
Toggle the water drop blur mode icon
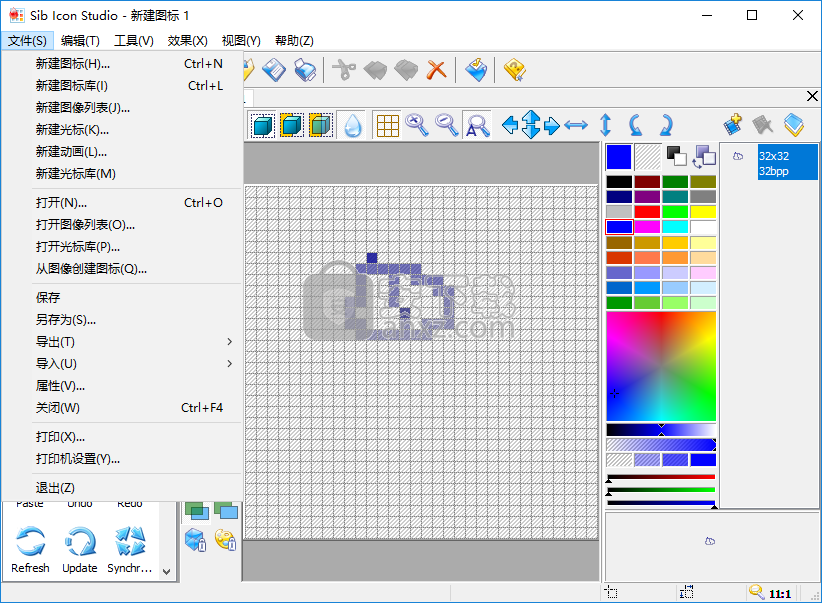353,125
